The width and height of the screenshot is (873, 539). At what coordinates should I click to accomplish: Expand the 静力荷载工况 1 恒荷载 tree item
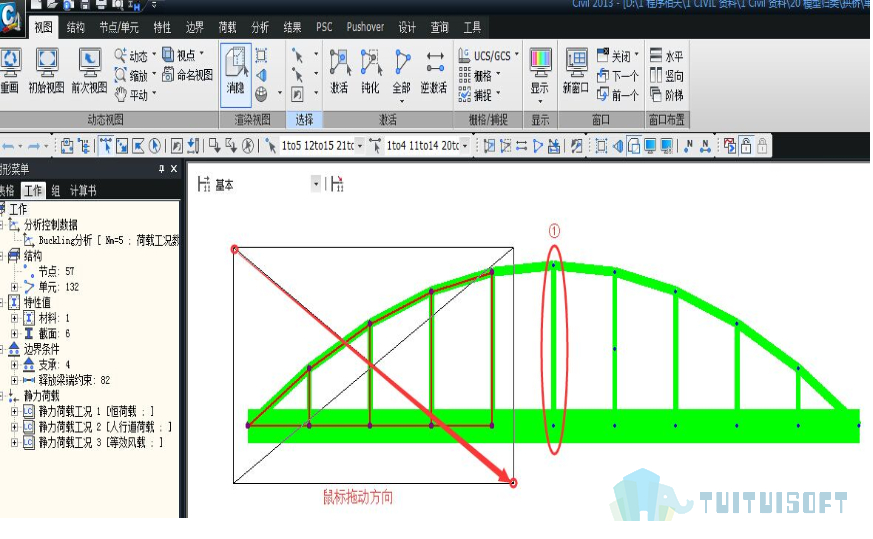(x=14, y=411)
